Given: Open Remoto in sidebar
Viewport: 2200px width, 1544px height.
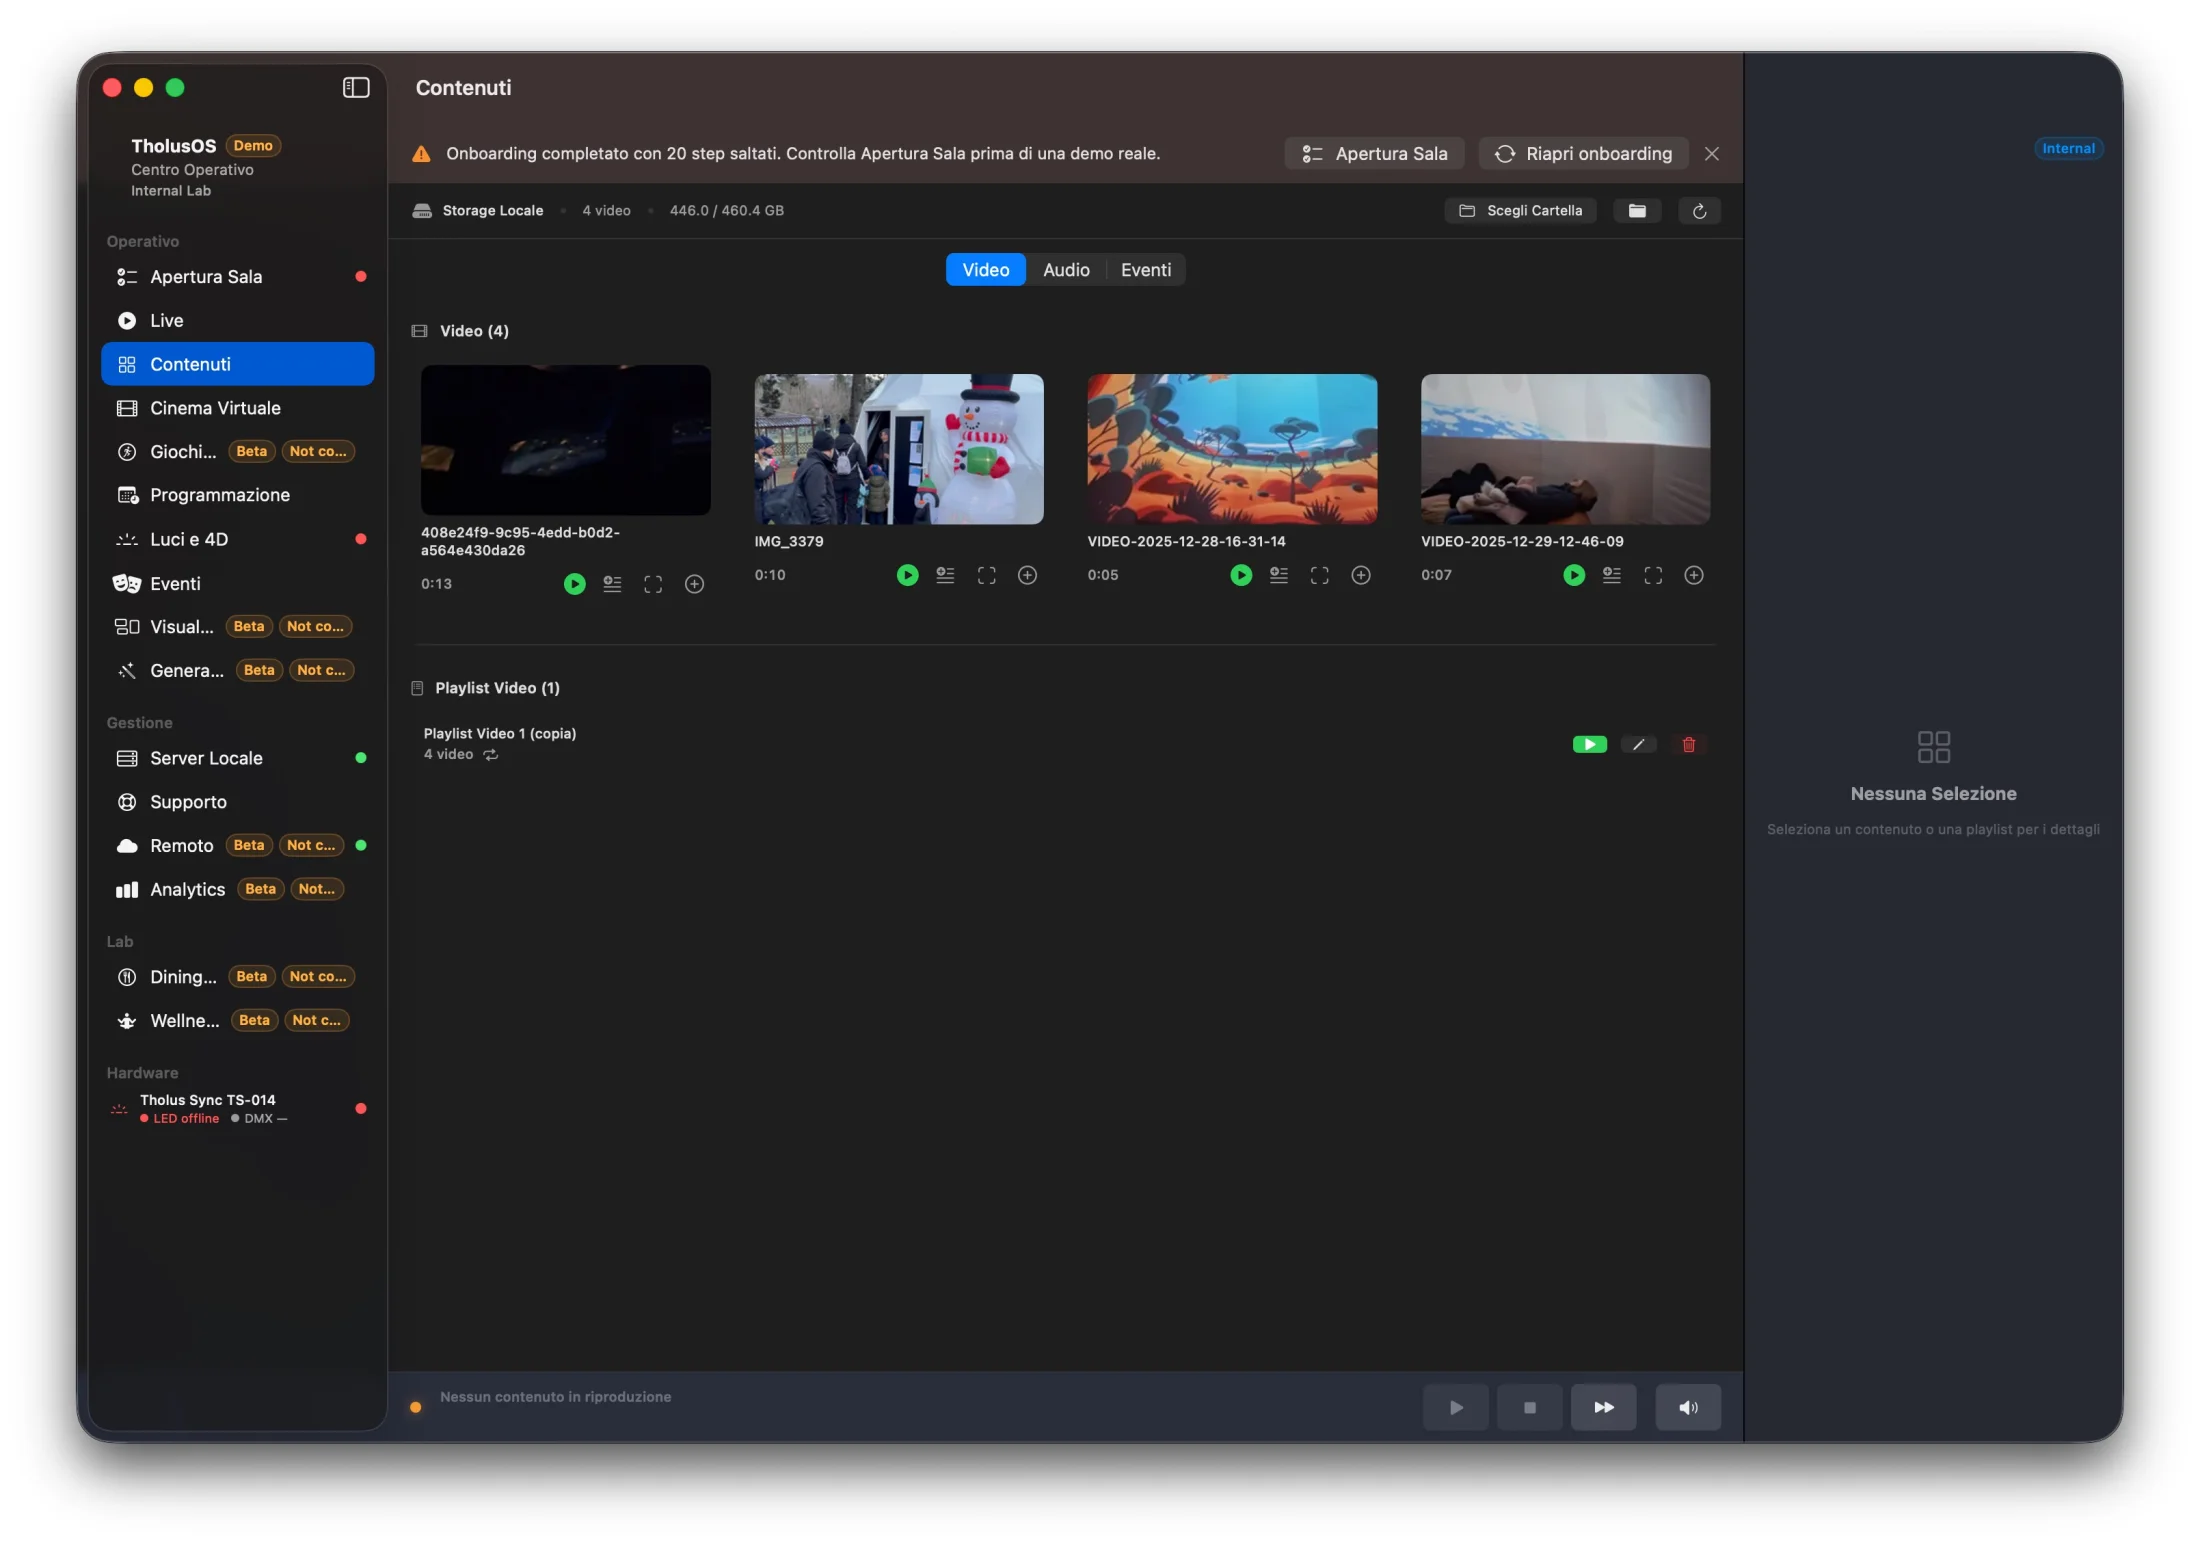Looking at the screenshot, I should click(x=237, y=846).
